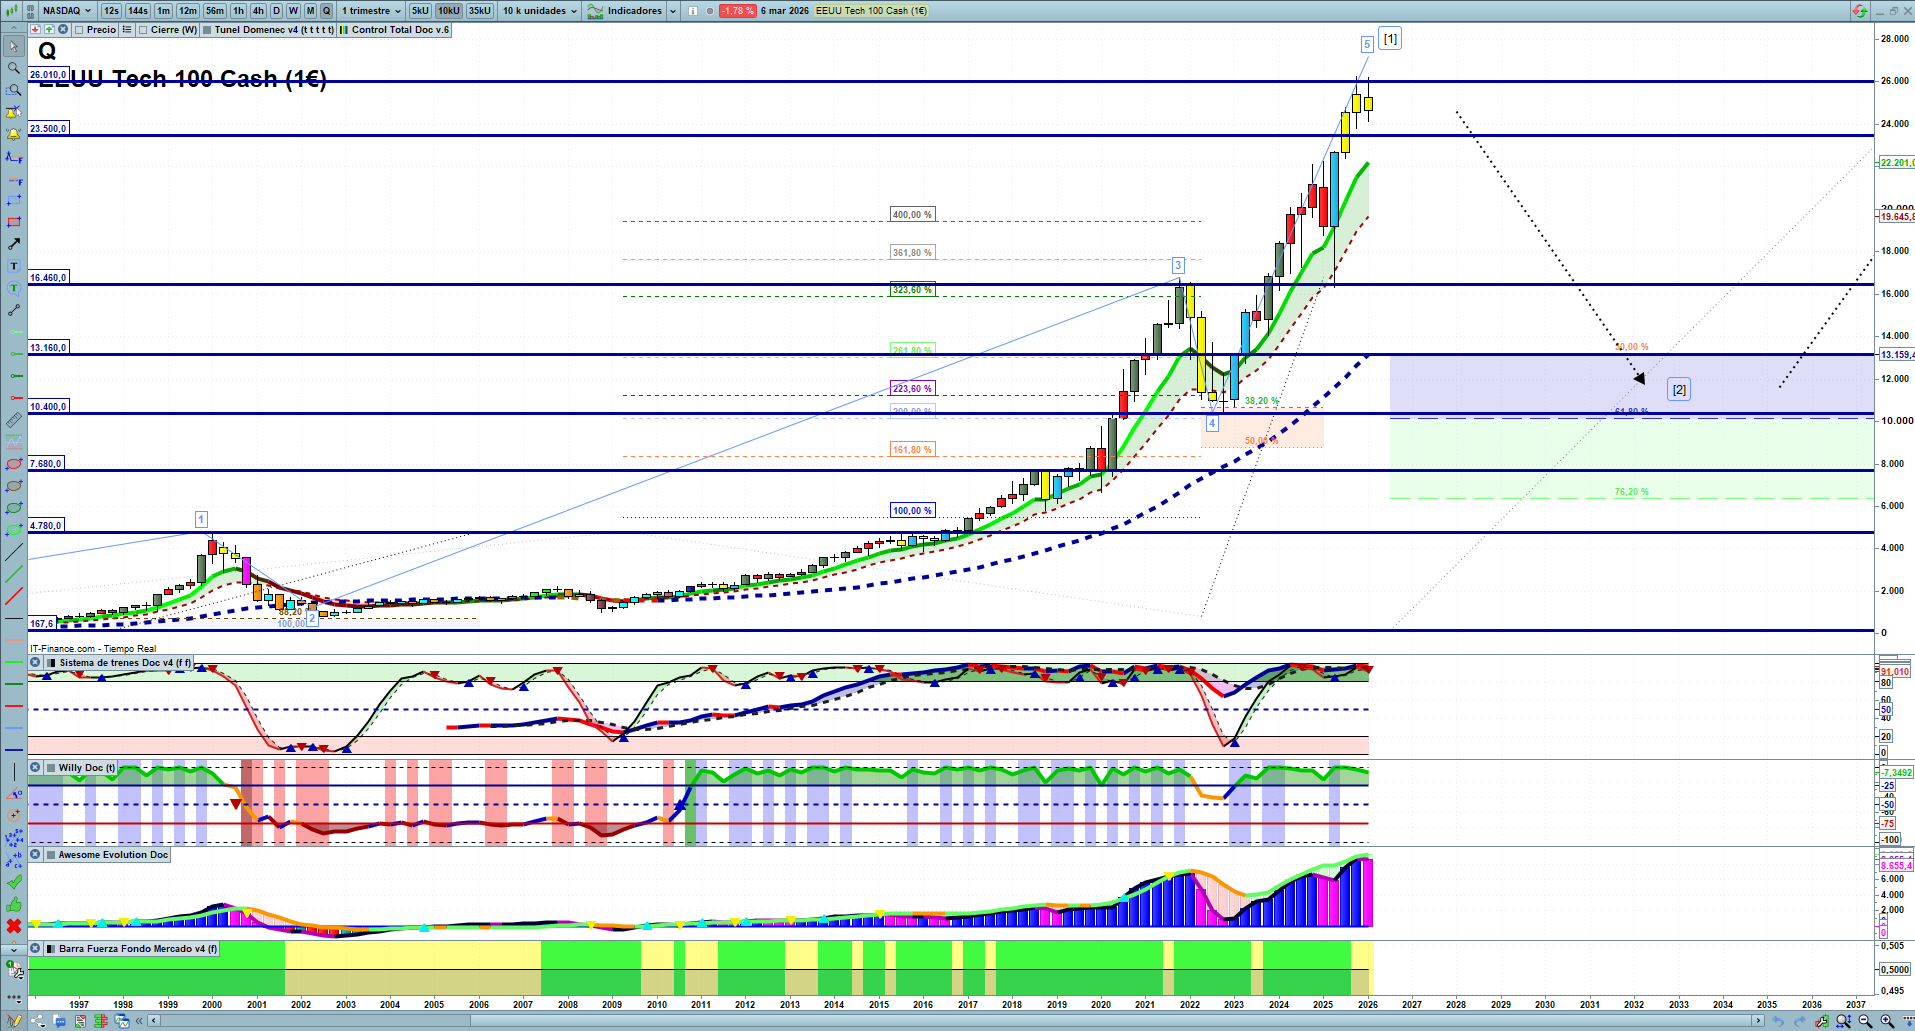Click the red X delete tool
1915x1031 pixels.
coord(14,926)
